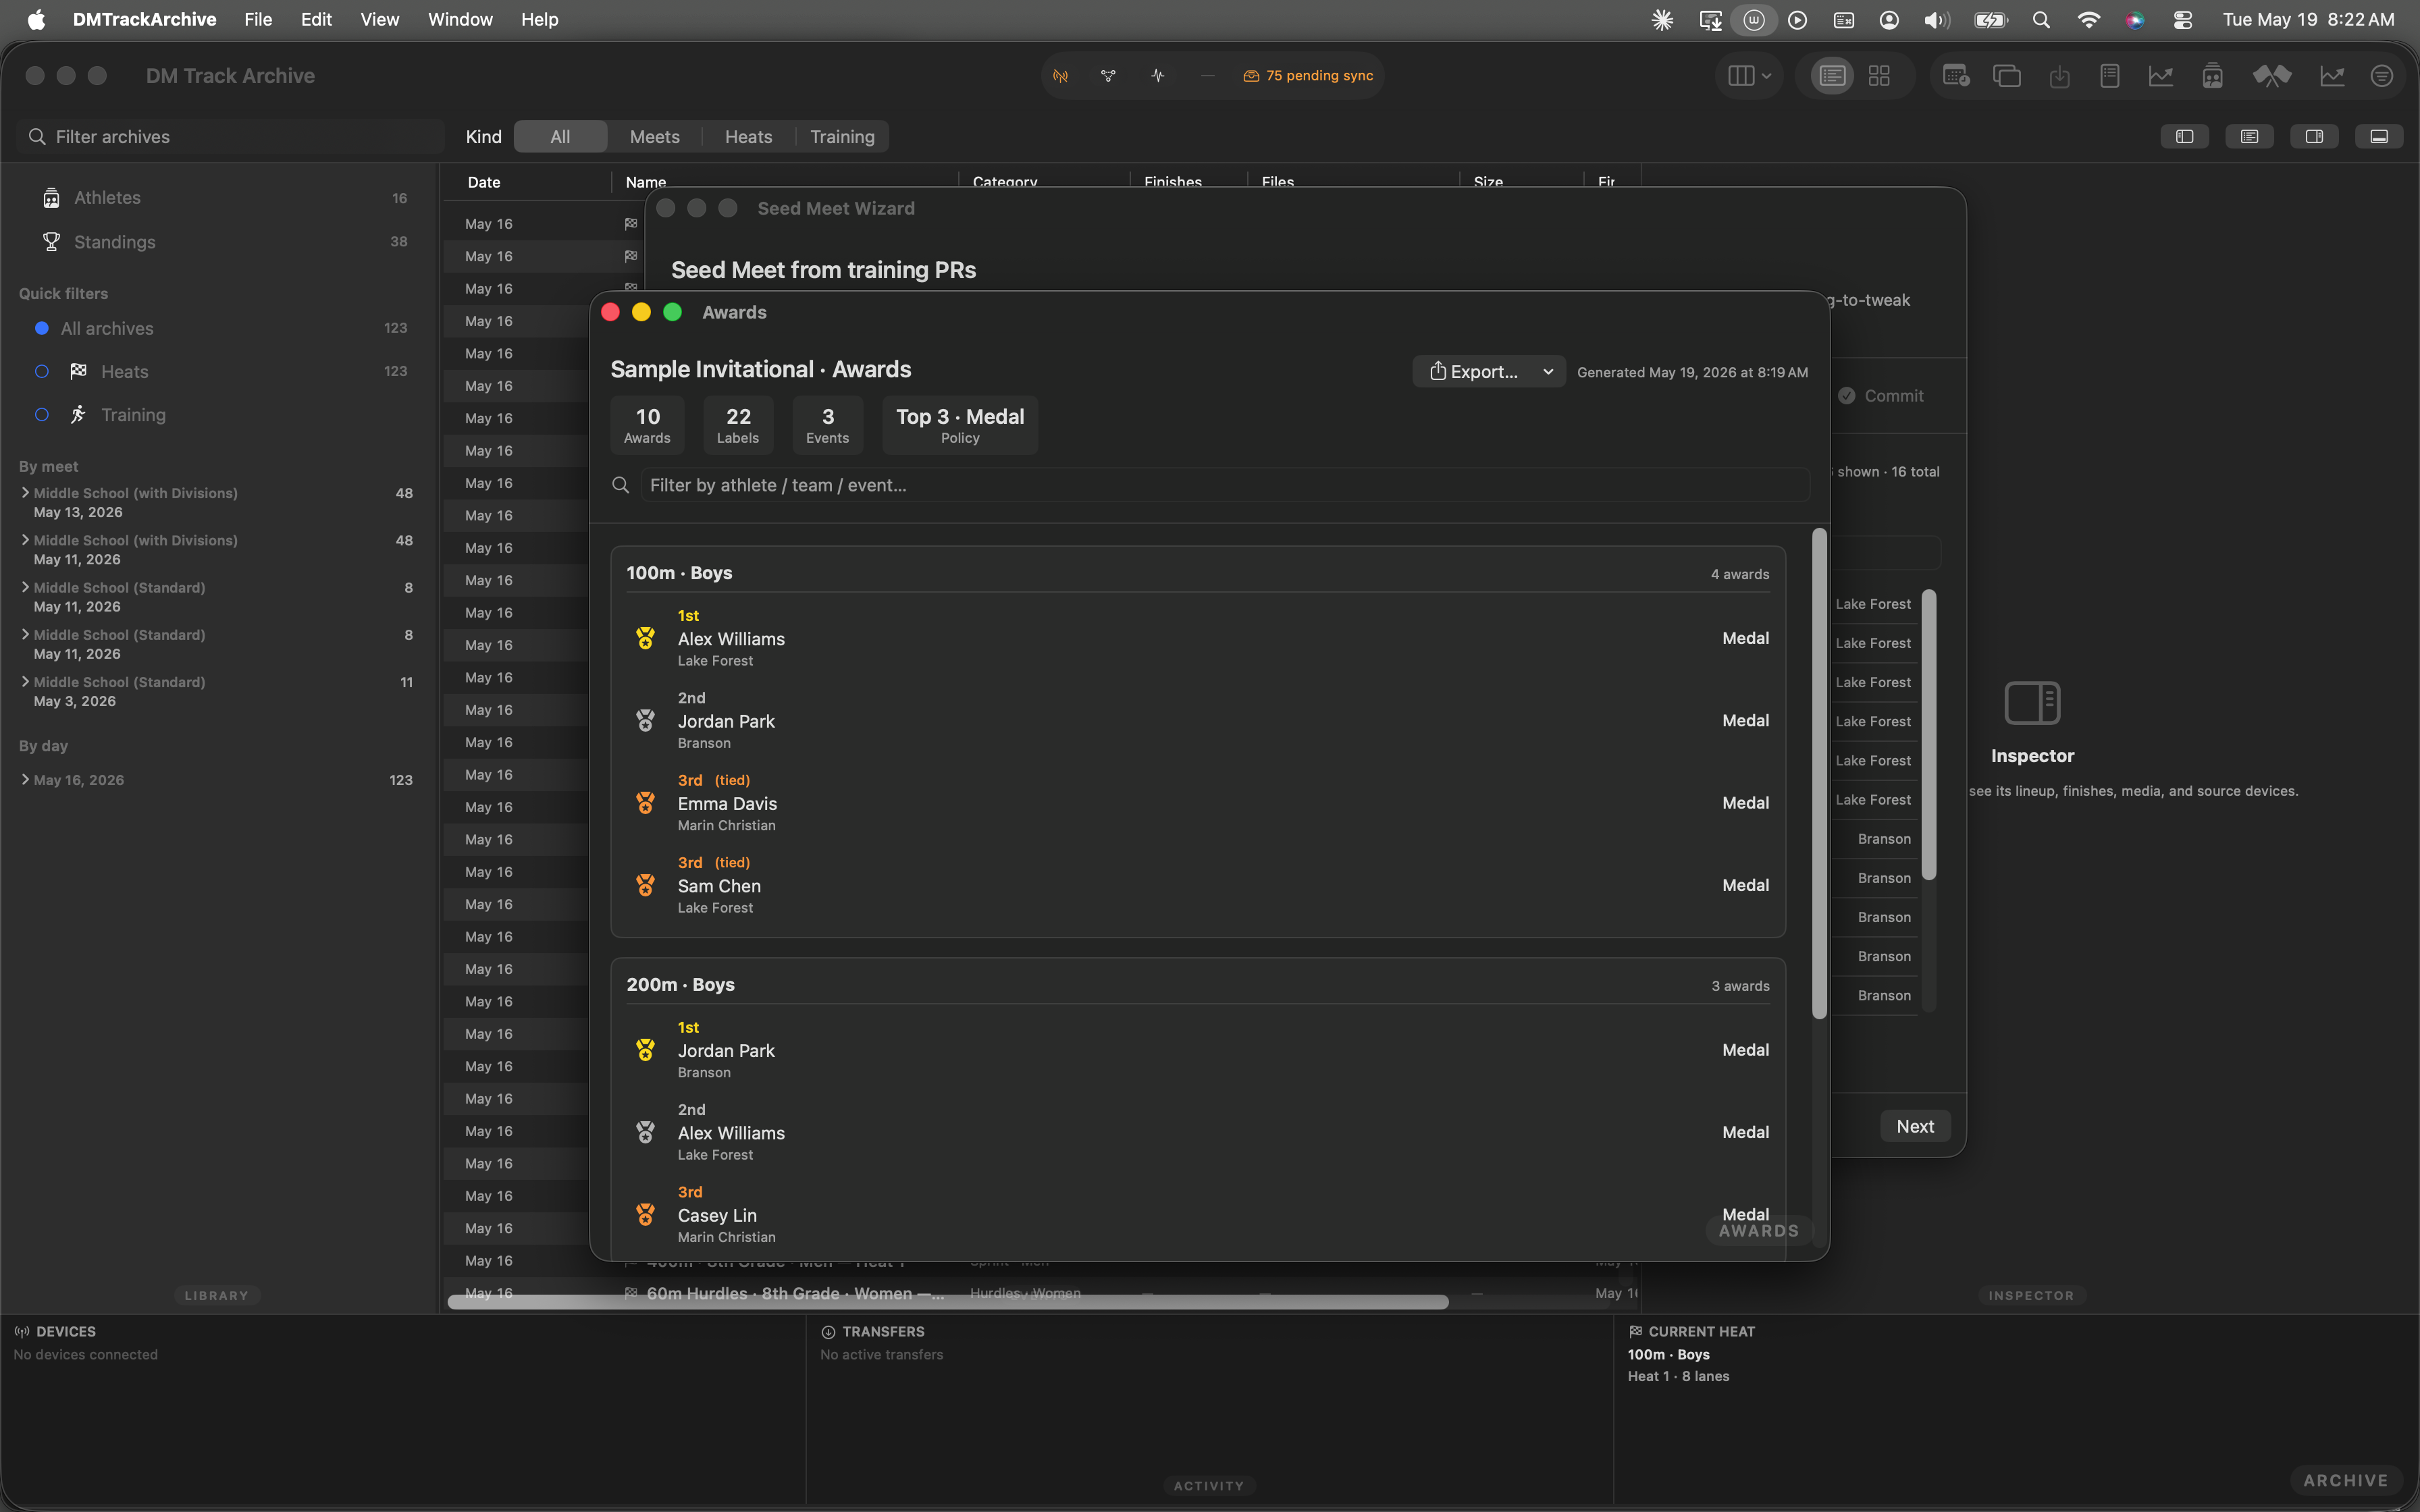Click the circled list filter toolbar icon
This screenshot has height=1512, width=2420.
tap(2381, 76)
